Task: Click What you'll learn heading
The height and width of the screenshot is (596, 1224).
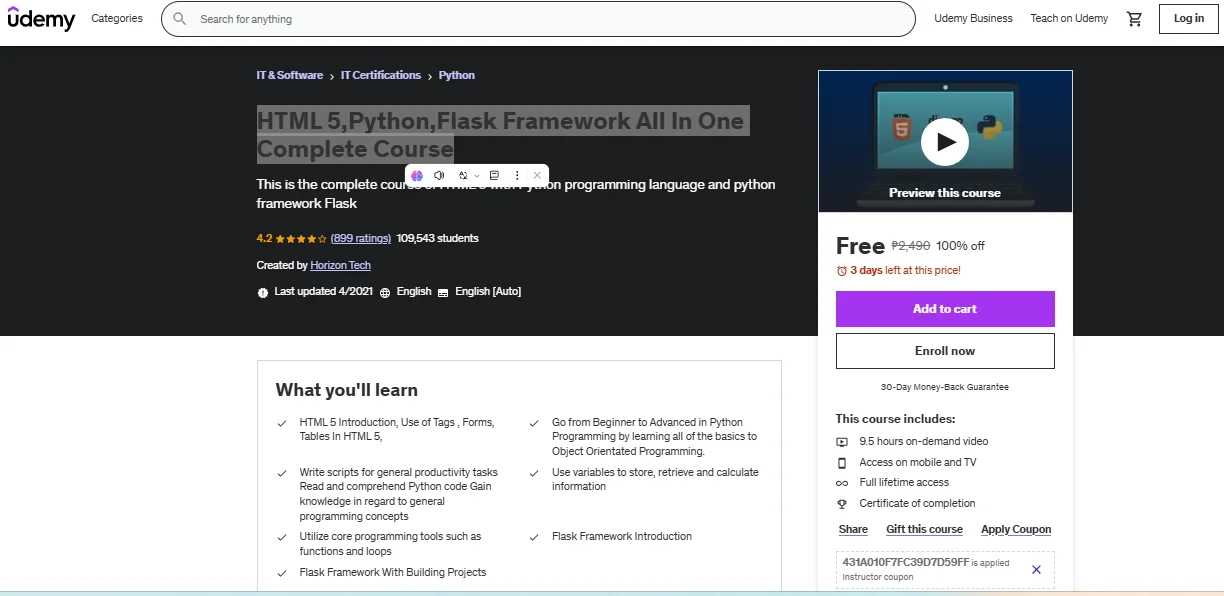Action: pyautogui.click(x=347, y=390)
